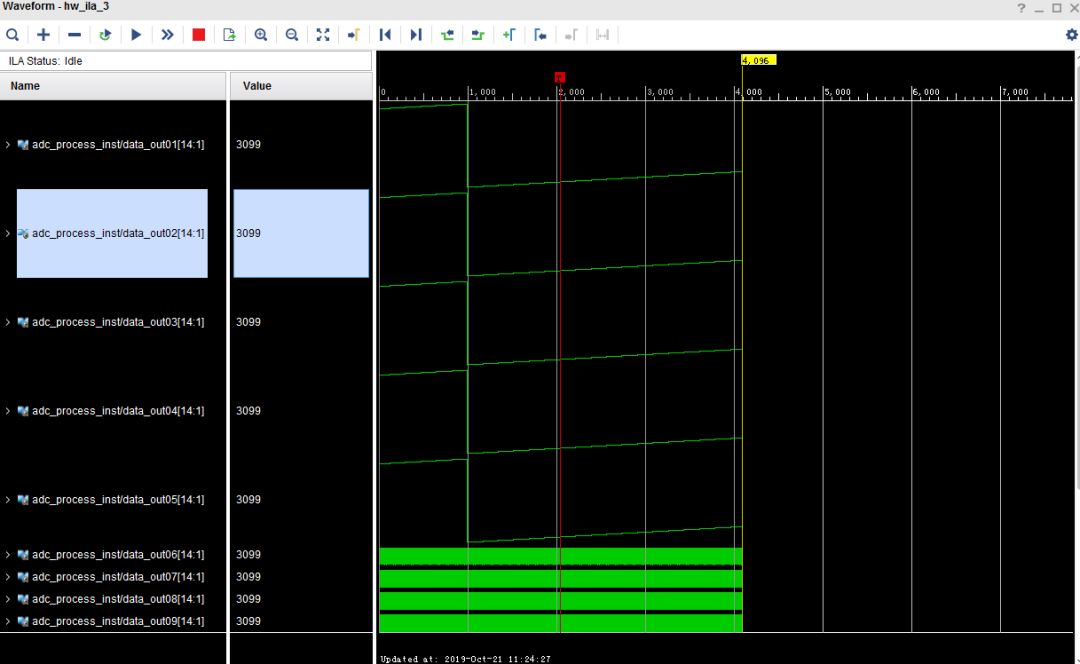The width and height of the screenshot is (1080, 664).
Task: Click the 1,000 tick on time ruler
Action: [481, 92]
